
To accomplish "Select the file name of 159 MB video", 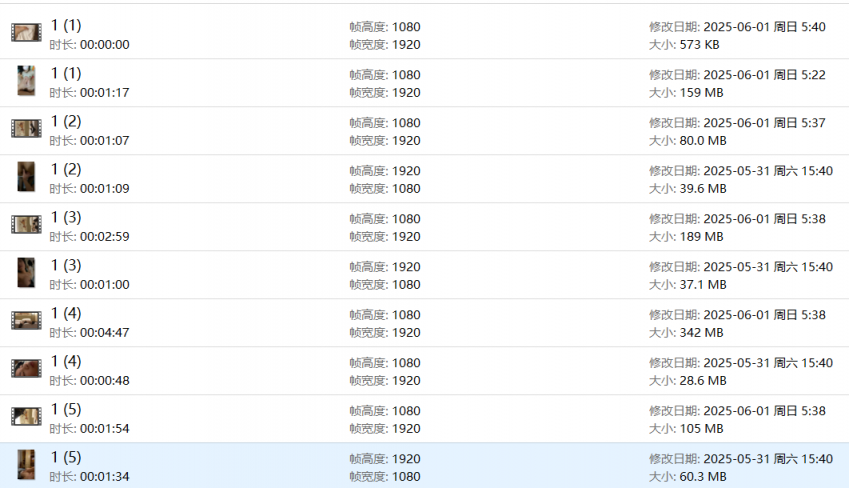I will 66,73.
